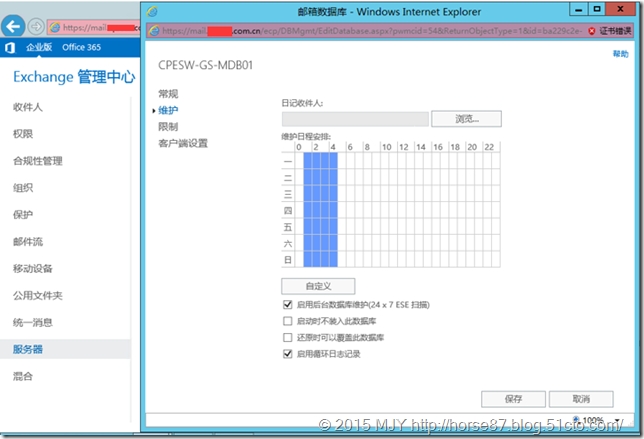Click the browser forward arrow button
The width and height of the screenshot is (644, 439).
pos(36,27)
